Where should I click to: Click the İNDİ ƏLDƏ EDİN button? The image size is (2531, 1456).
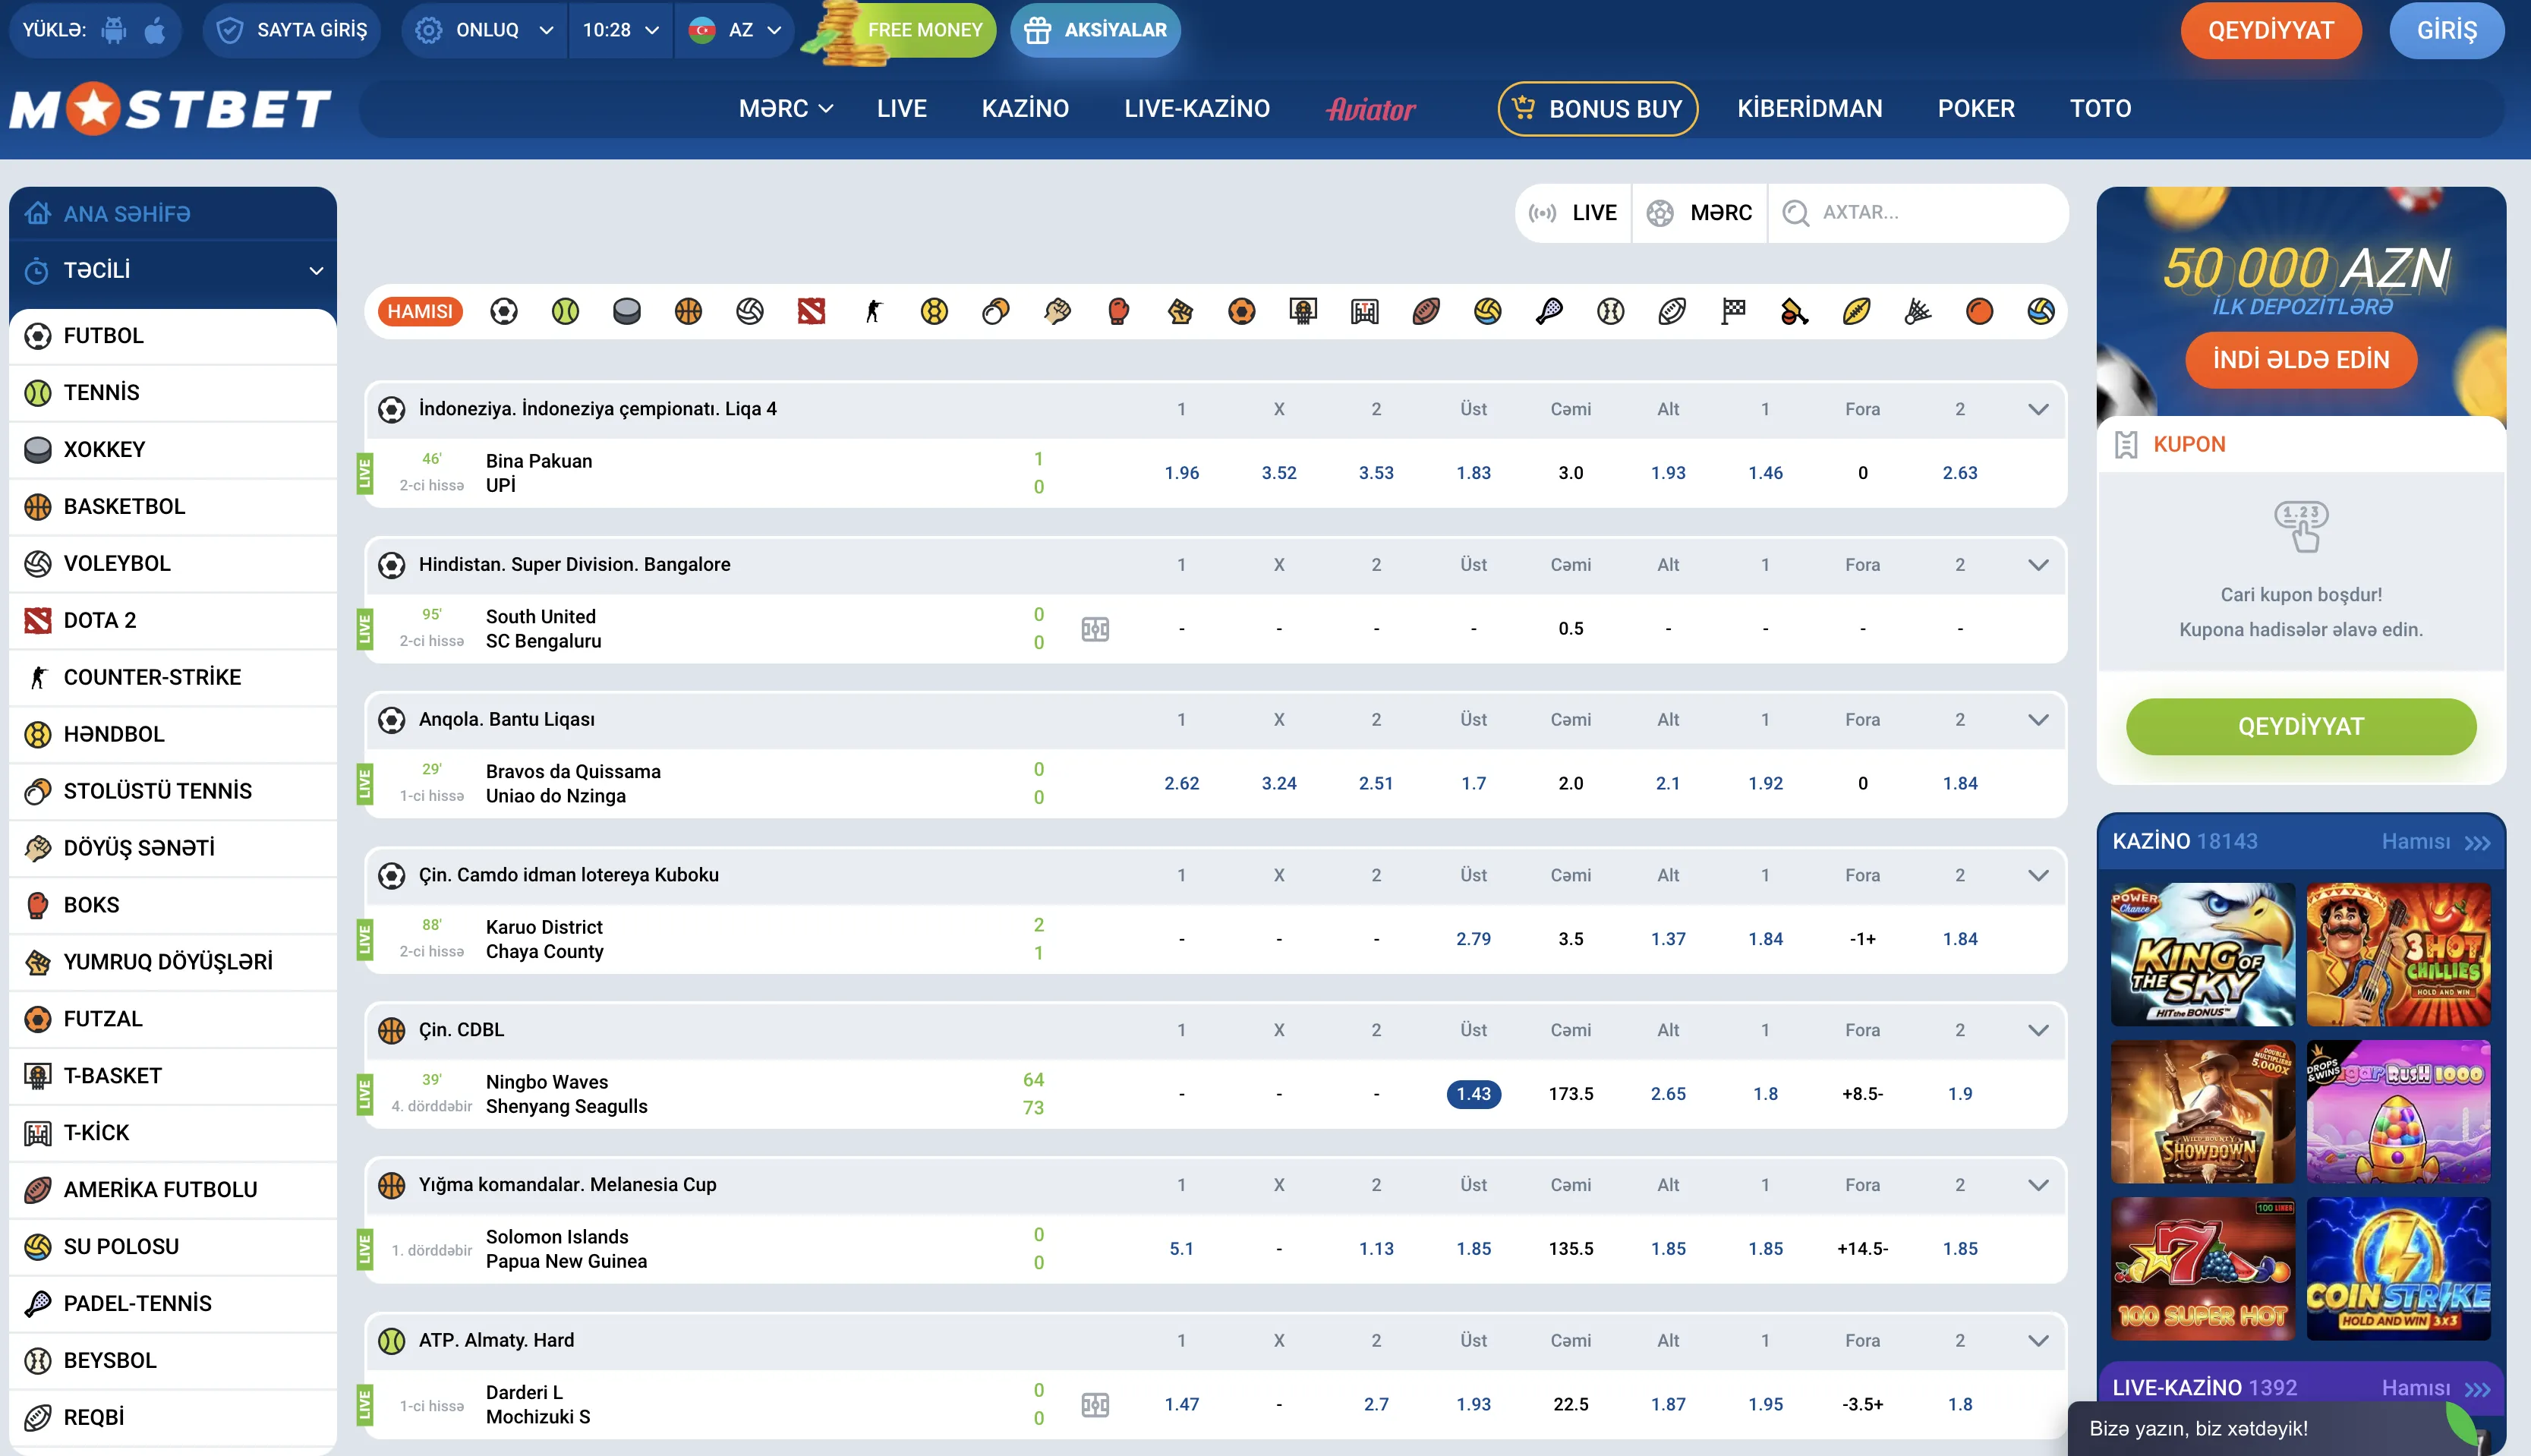click(x=2301, y=360)
